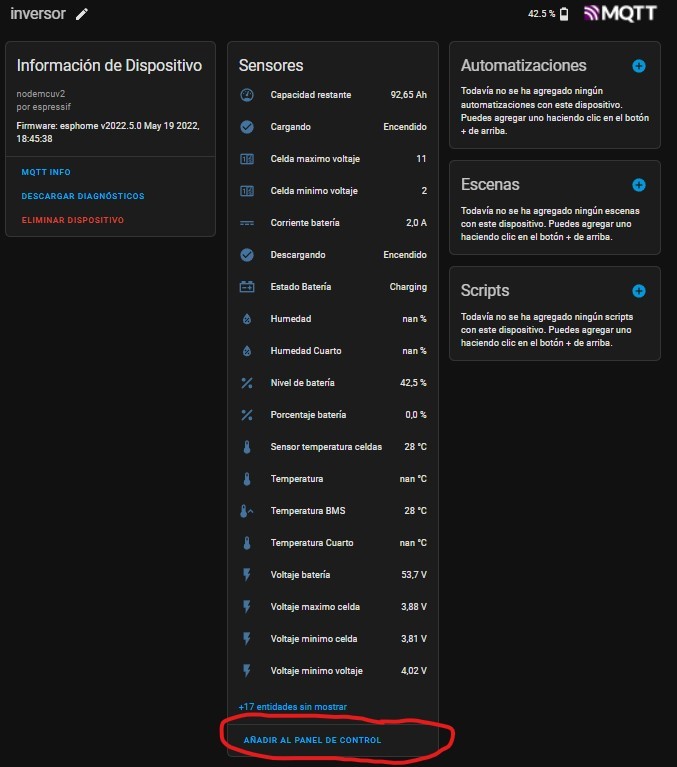Viewport: 677px width, 767px height.
Task: Click the Capacidad restante gauge icon
Action: [x=247, y=95]
